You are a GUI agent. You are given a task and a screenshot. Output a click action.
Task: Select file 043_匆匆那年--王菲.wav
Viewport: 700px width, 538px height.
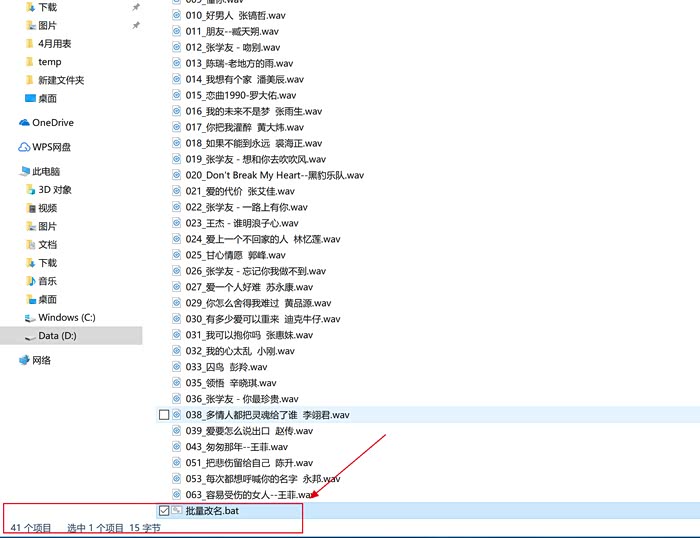(x=237, y=446)
